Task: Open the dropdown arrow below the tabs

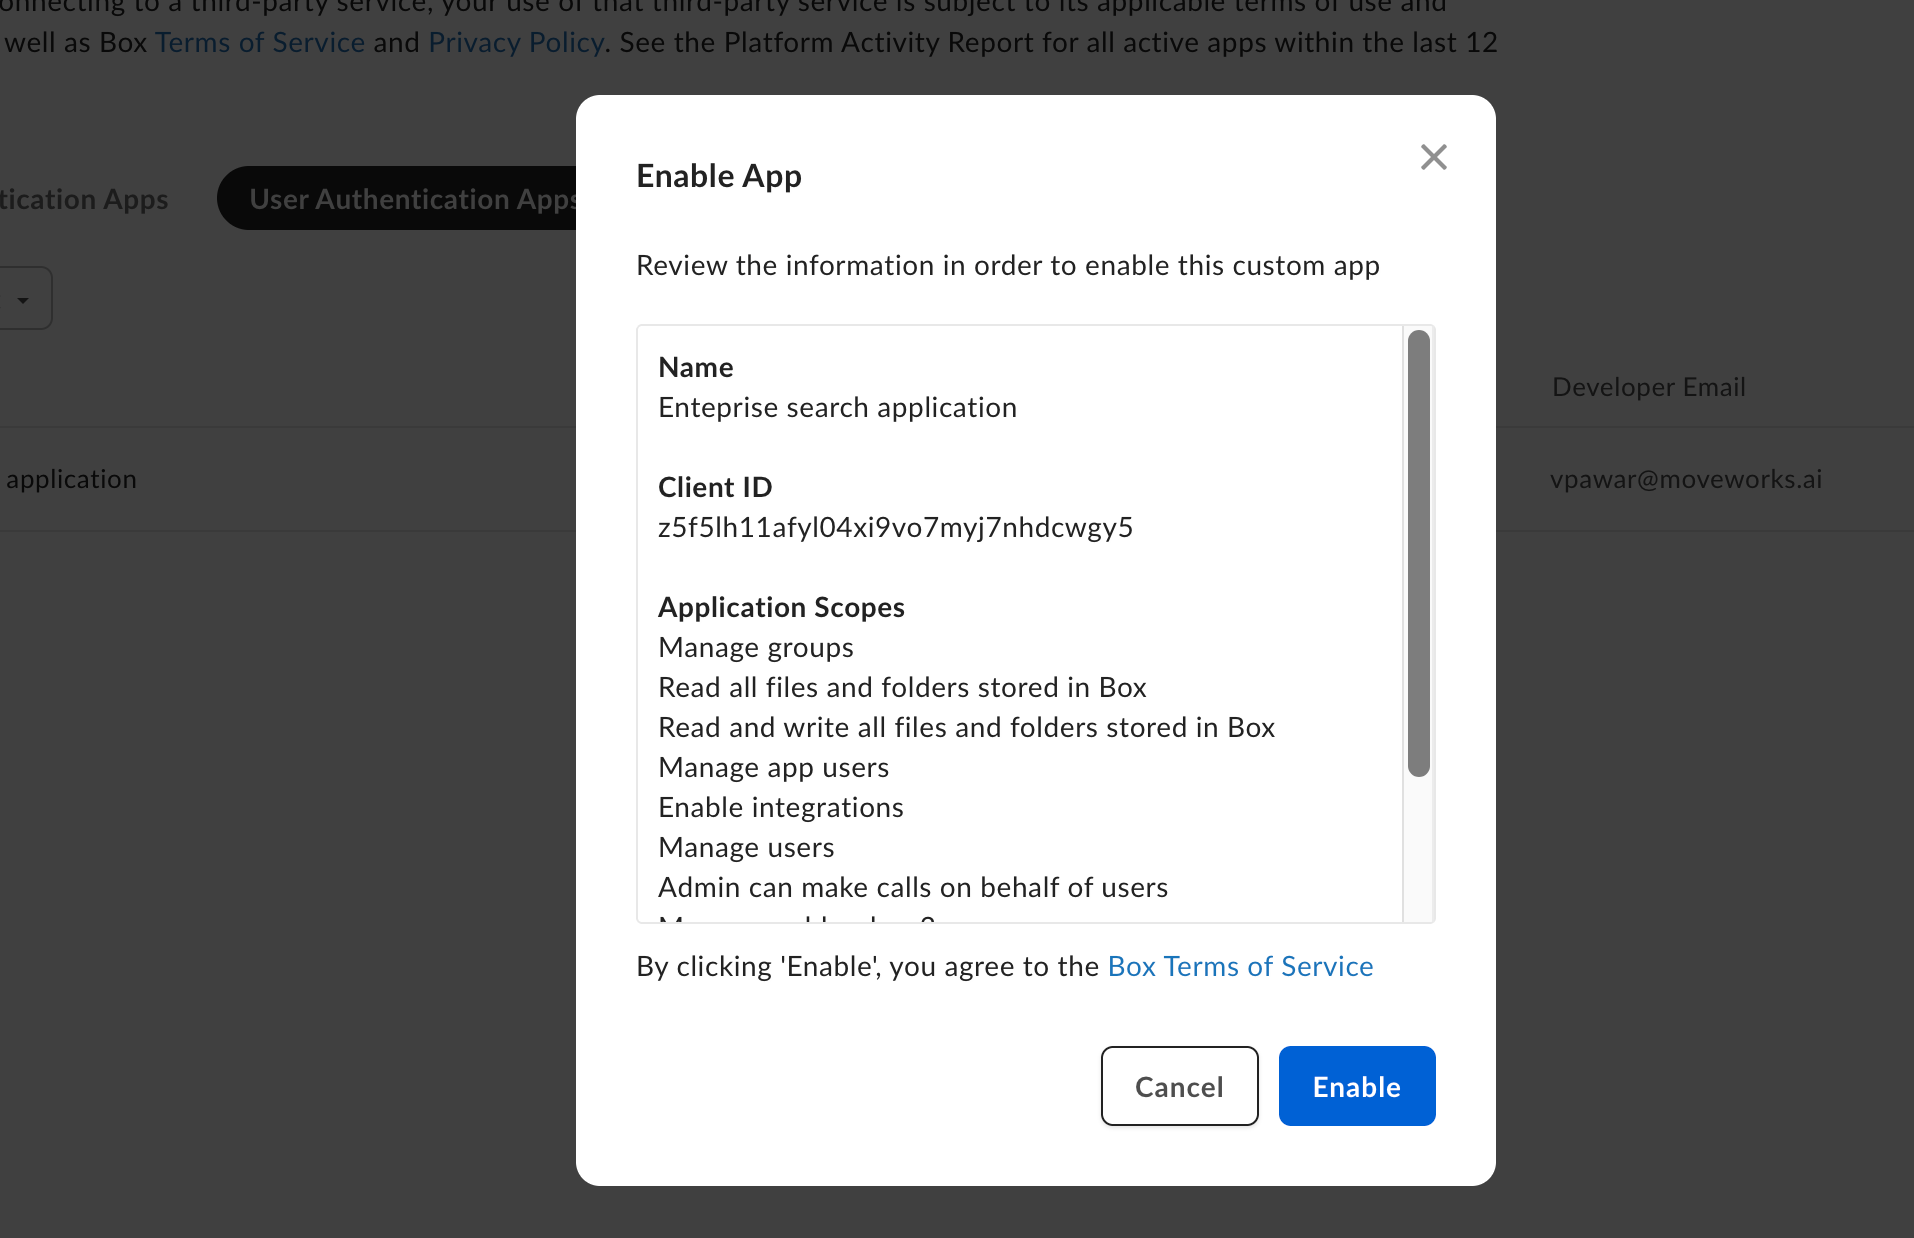Action: click(x=23, y=299)
